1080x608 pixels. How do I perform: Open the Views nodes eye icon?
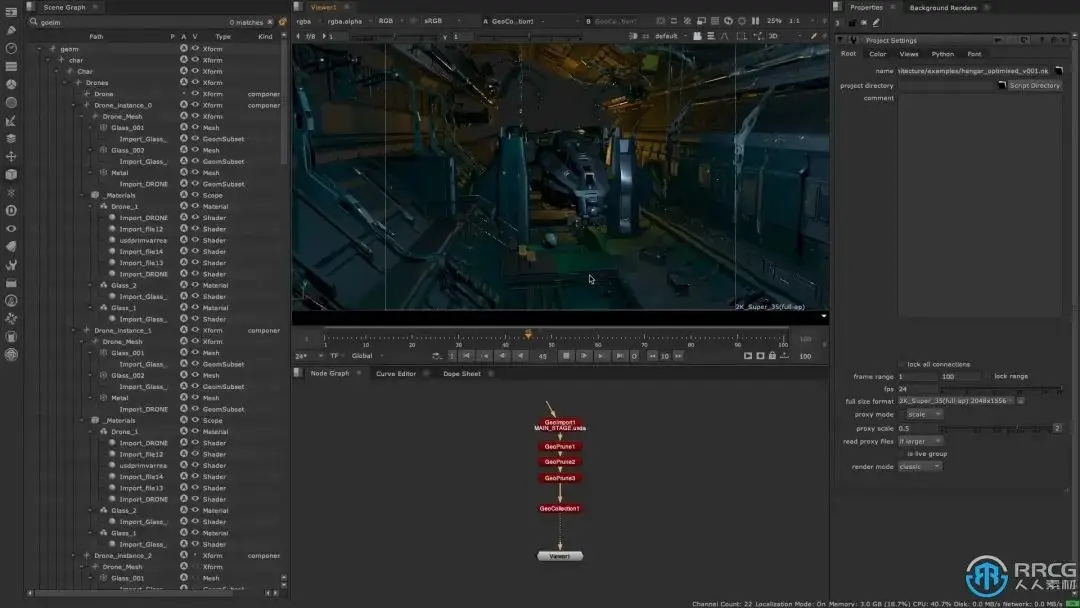[x=11, y=229]
